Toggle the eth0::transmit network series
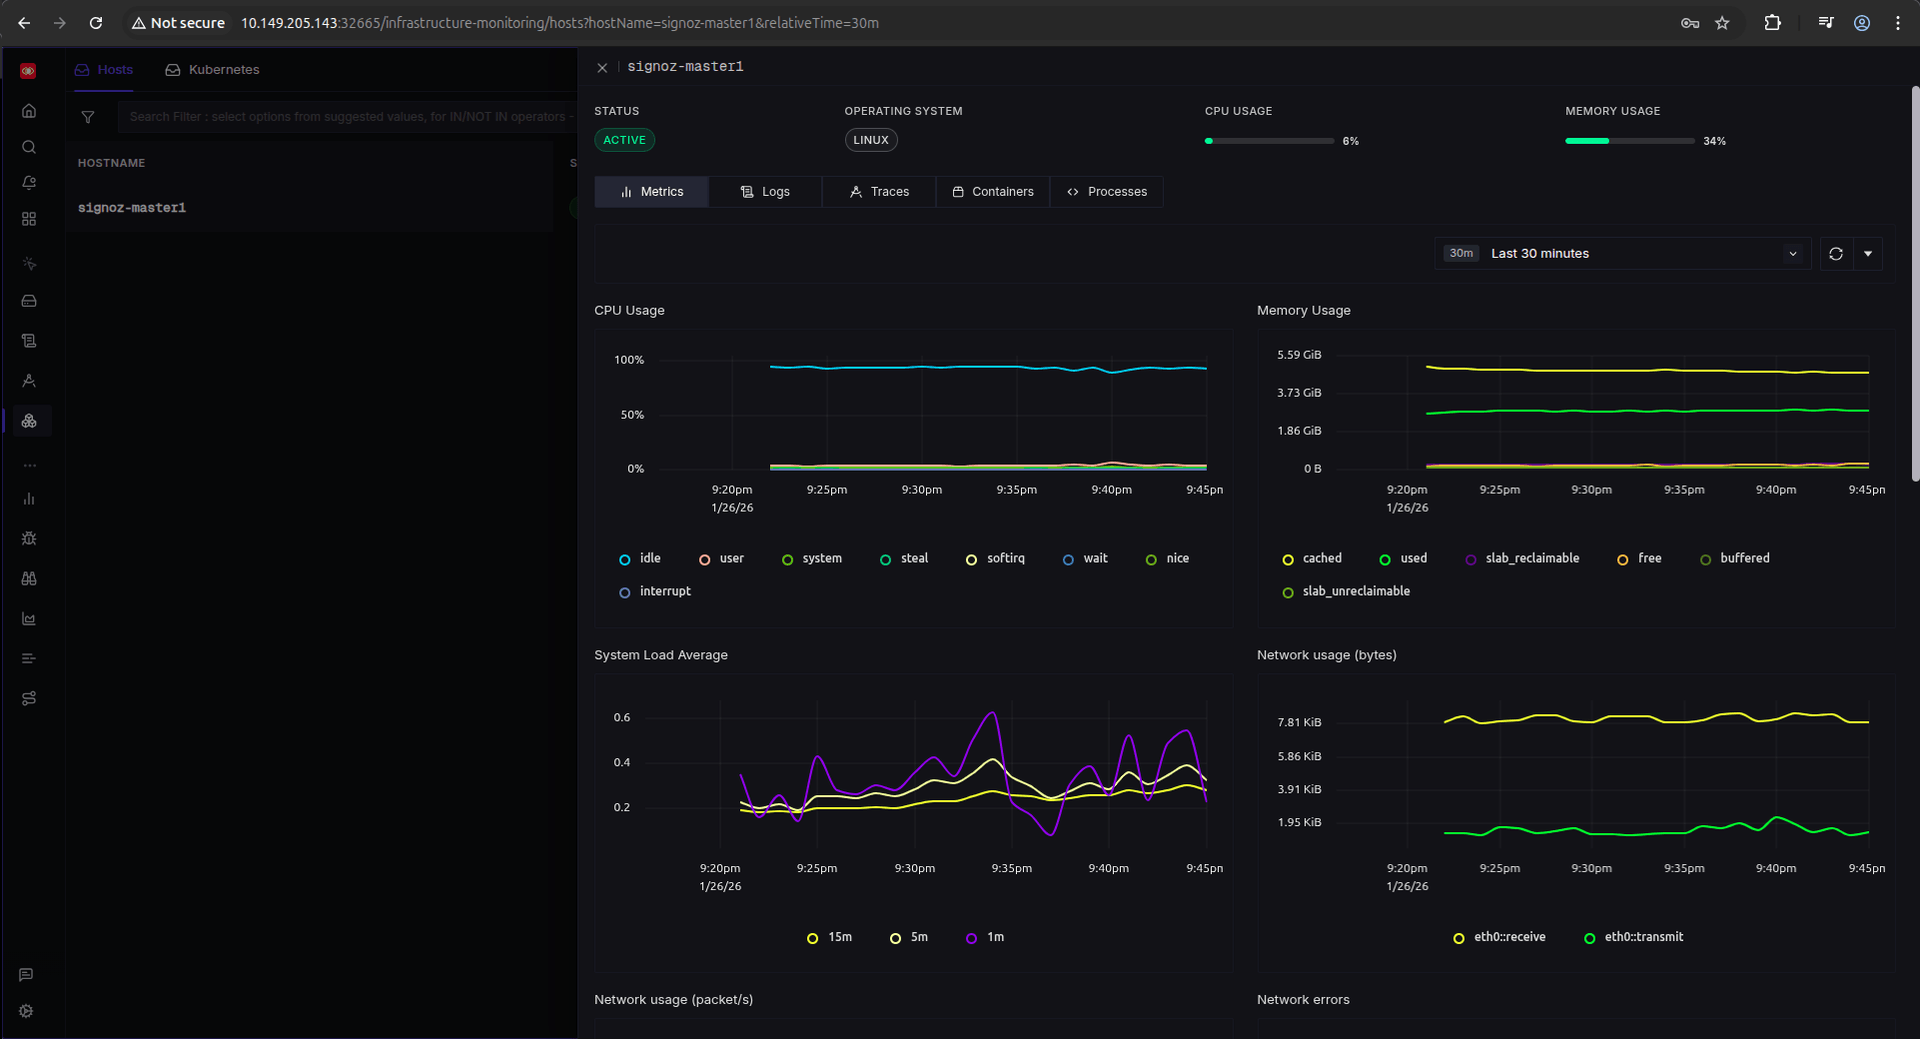The image size is (1920, 1039). click(1634, 938)
